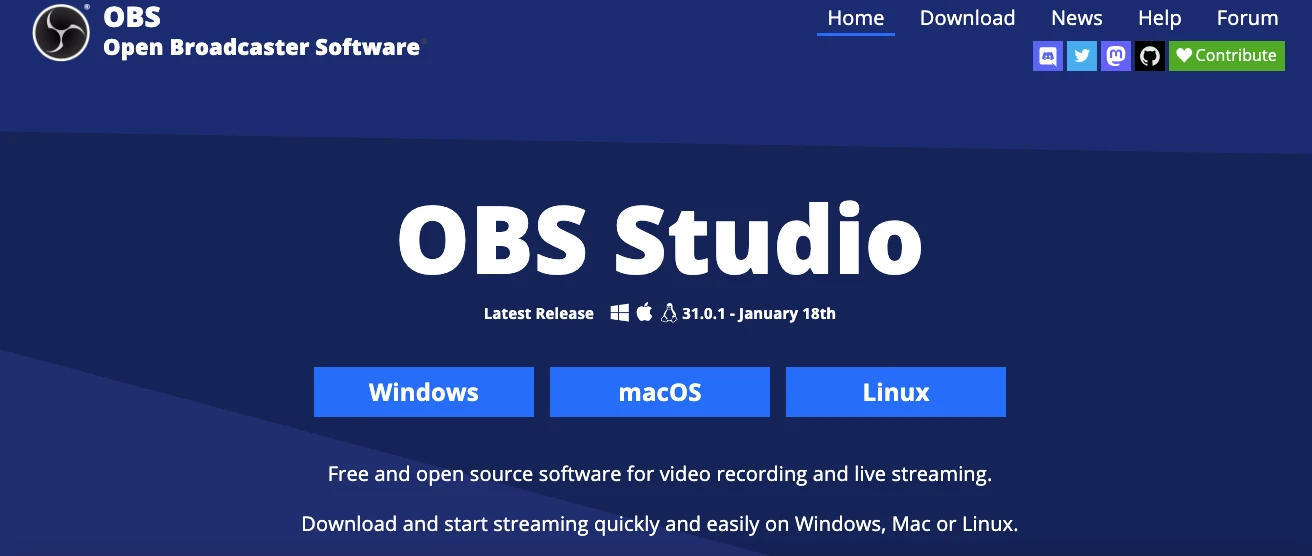Open the Download nav item
The height and width of the screenshot is (556, 1312).
tap(967, 18)
